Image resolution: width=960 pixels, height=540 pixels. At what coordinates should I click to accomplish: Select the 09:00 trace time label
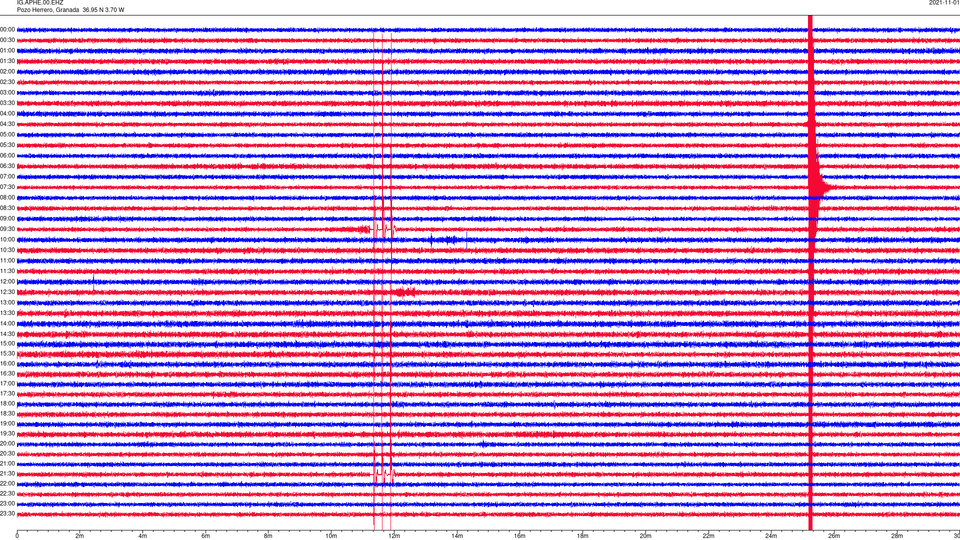tap(8, 219)
